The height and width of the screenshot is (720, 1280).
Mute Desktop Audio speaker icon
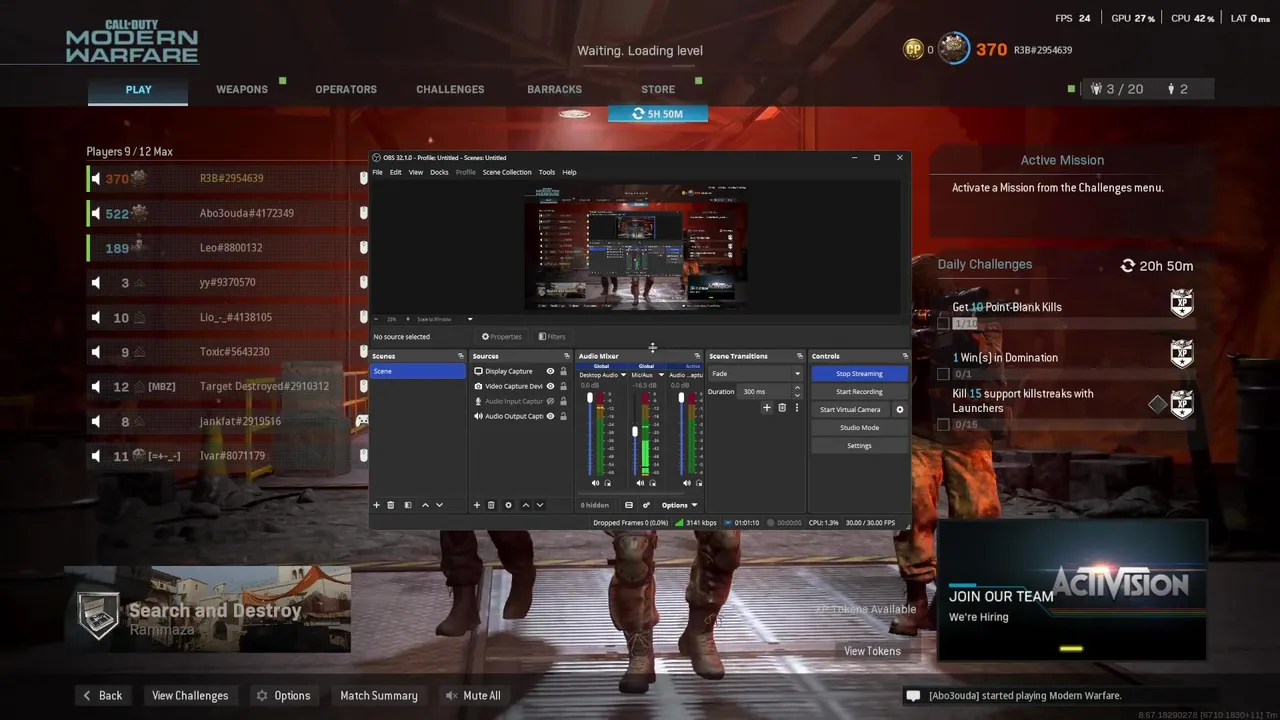pos(595,483)
